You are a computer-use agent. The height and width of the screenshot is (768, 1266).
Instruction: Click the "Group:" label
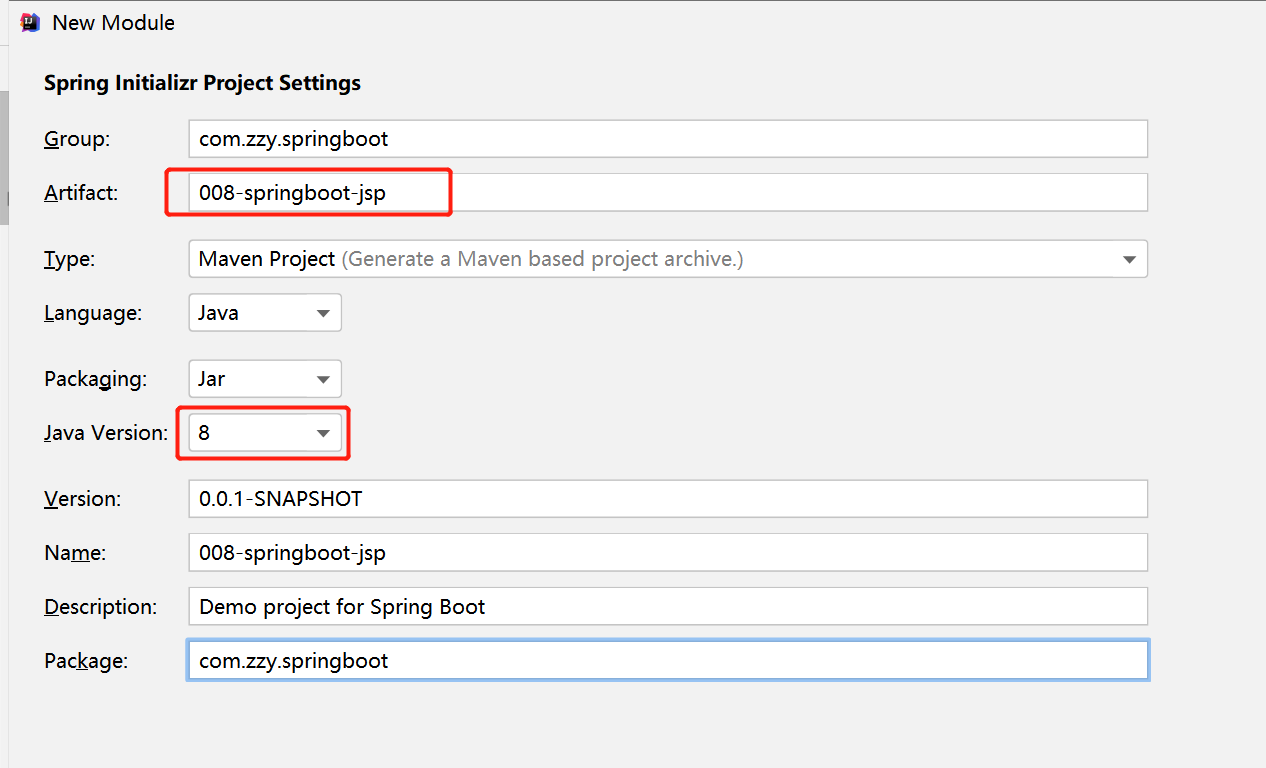tap(77, 139)
